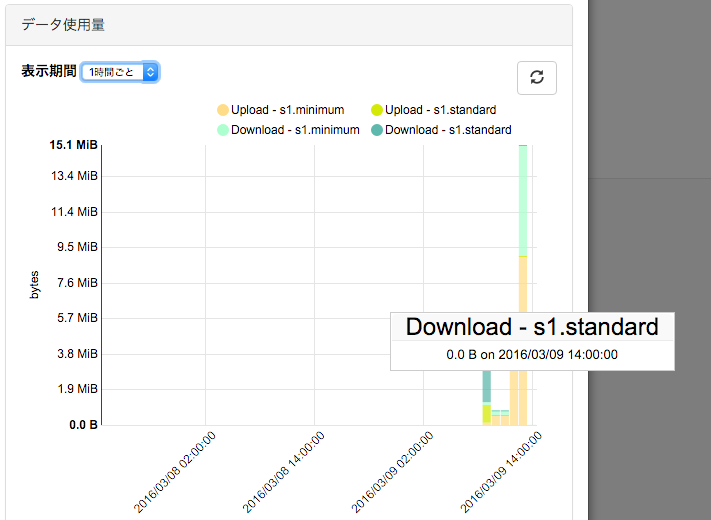Screen dimensions: 711x520
Task: Click the tooltip title Download - s1.standard
Action: click(x=532, y=327)
